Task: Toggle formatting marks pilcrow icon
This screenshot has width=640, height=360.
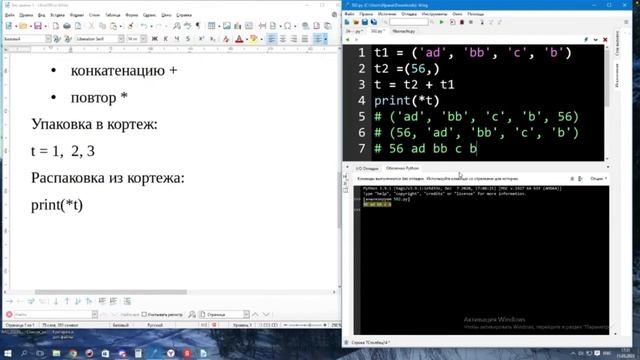Action: click(x=198, y=26)
